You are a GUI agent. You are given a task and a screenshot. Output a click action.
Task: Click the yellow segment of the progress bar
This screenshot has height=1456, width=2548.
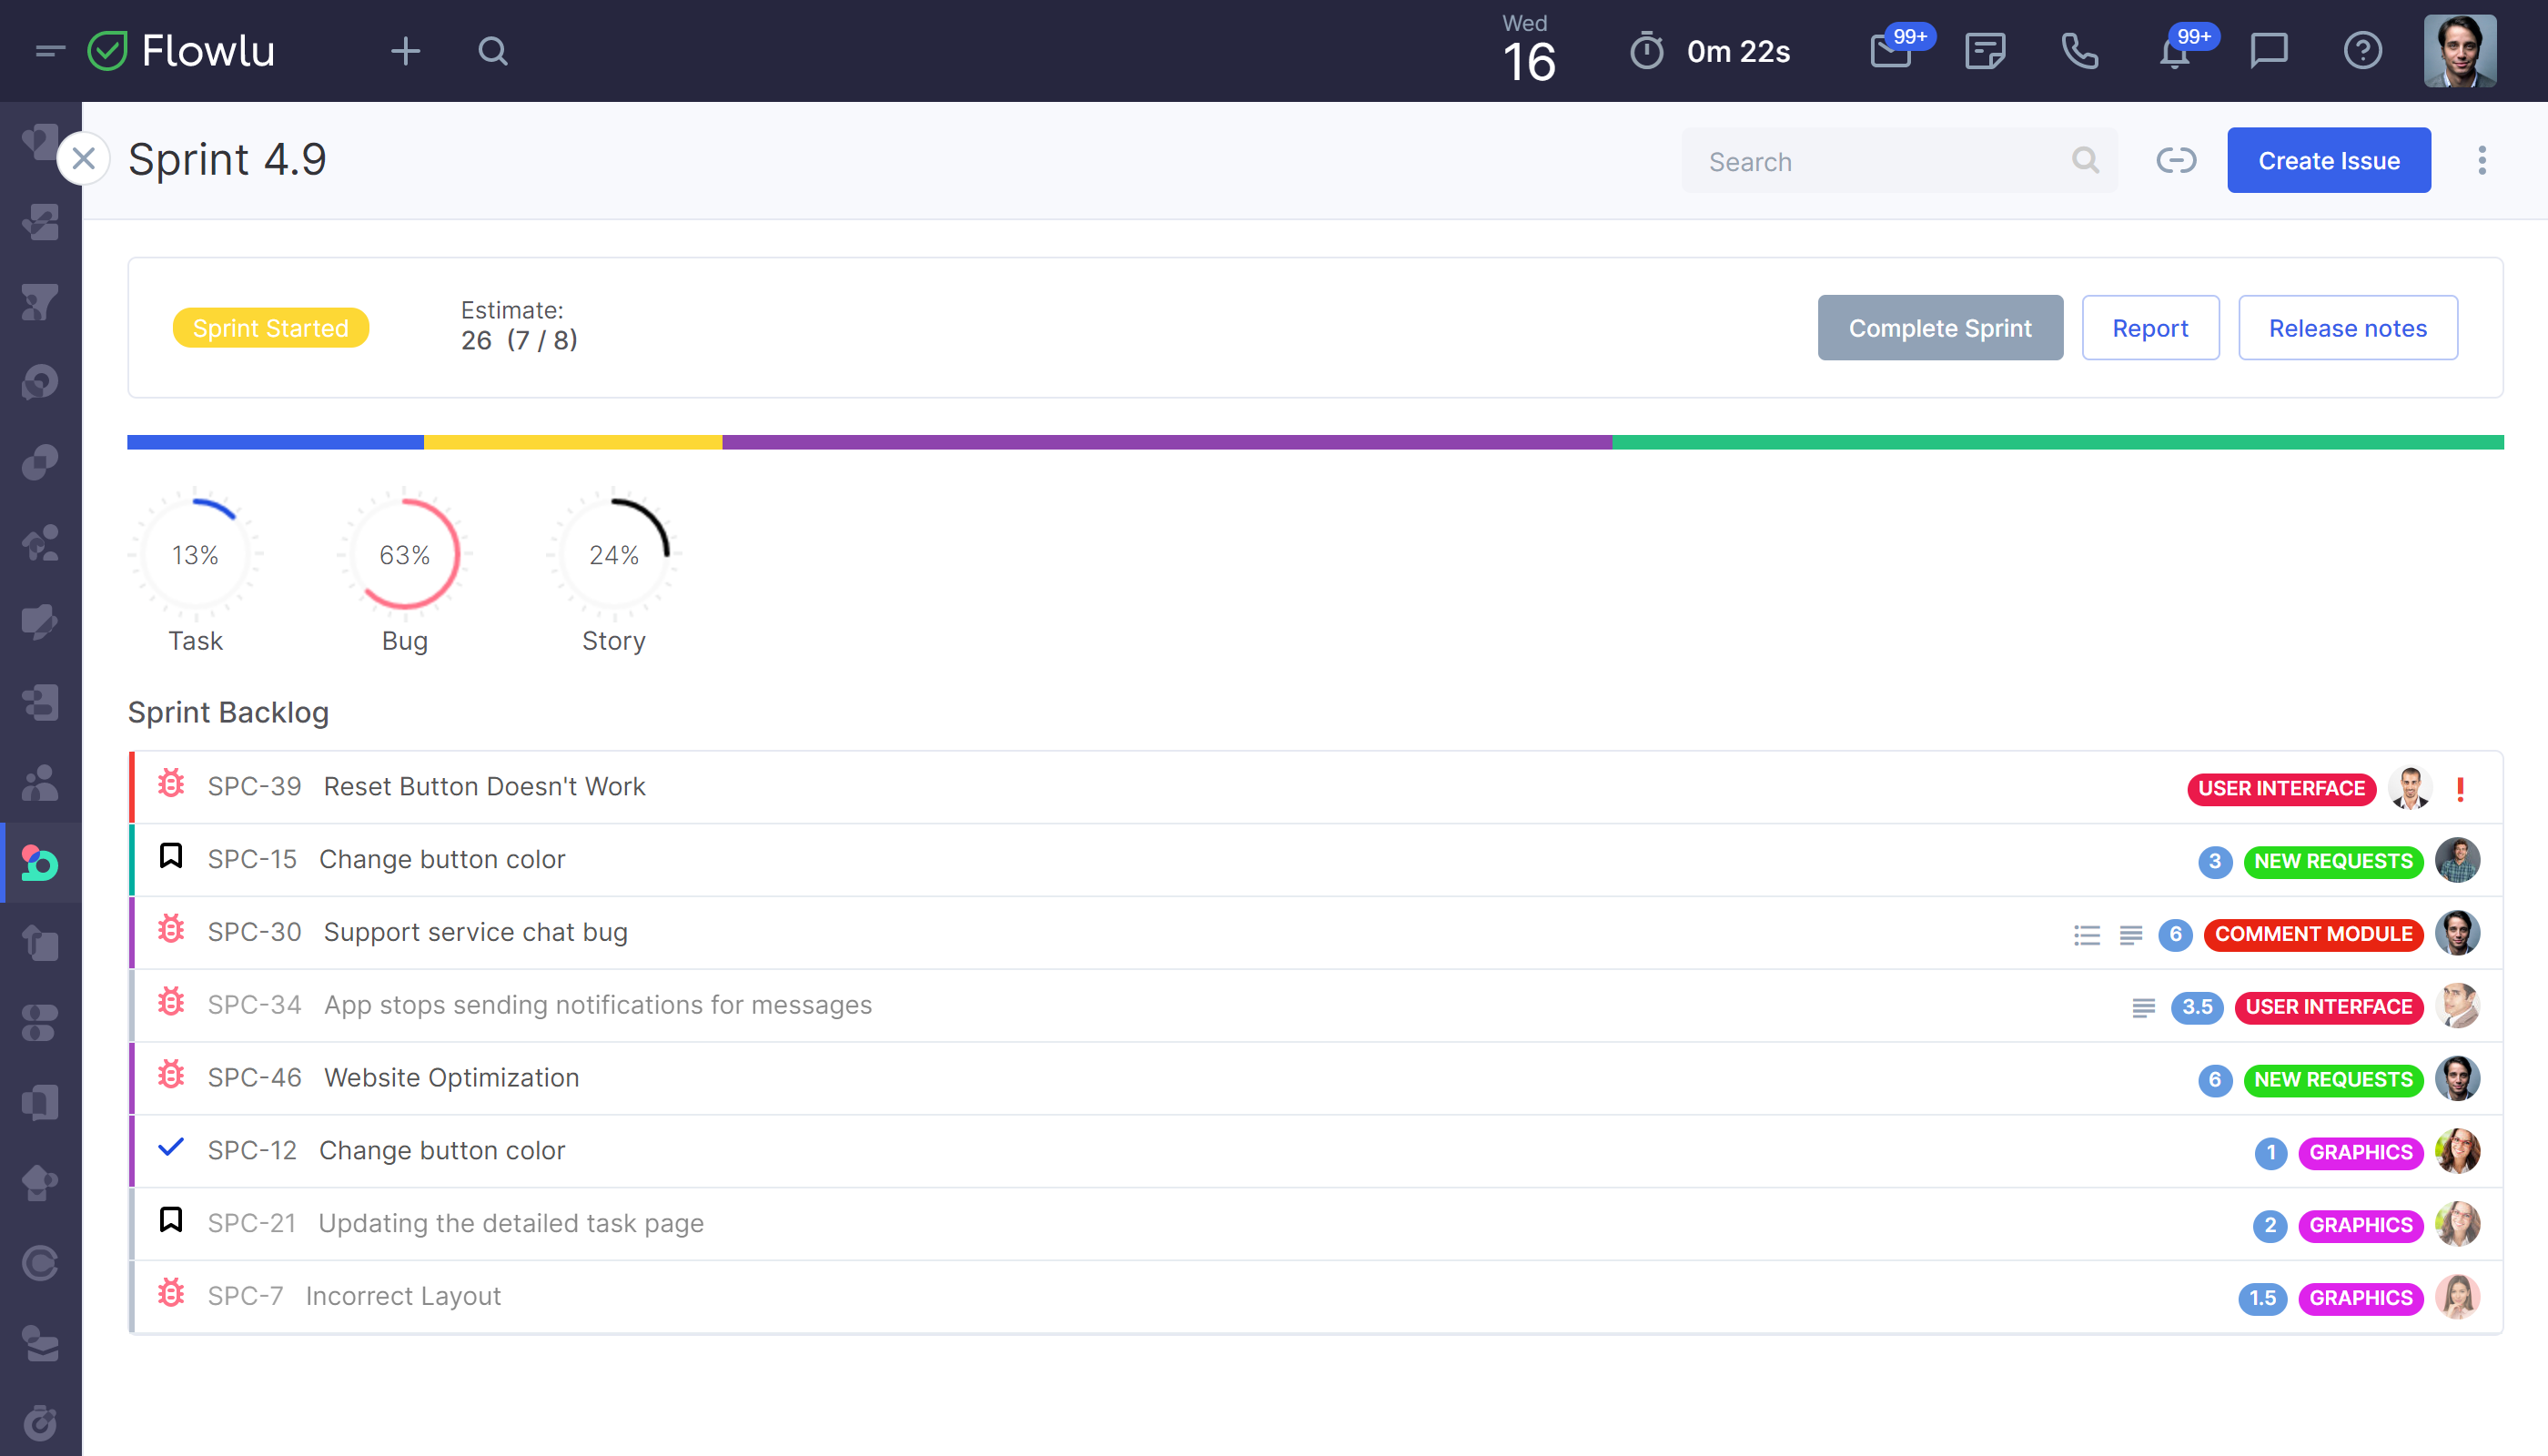573,442
